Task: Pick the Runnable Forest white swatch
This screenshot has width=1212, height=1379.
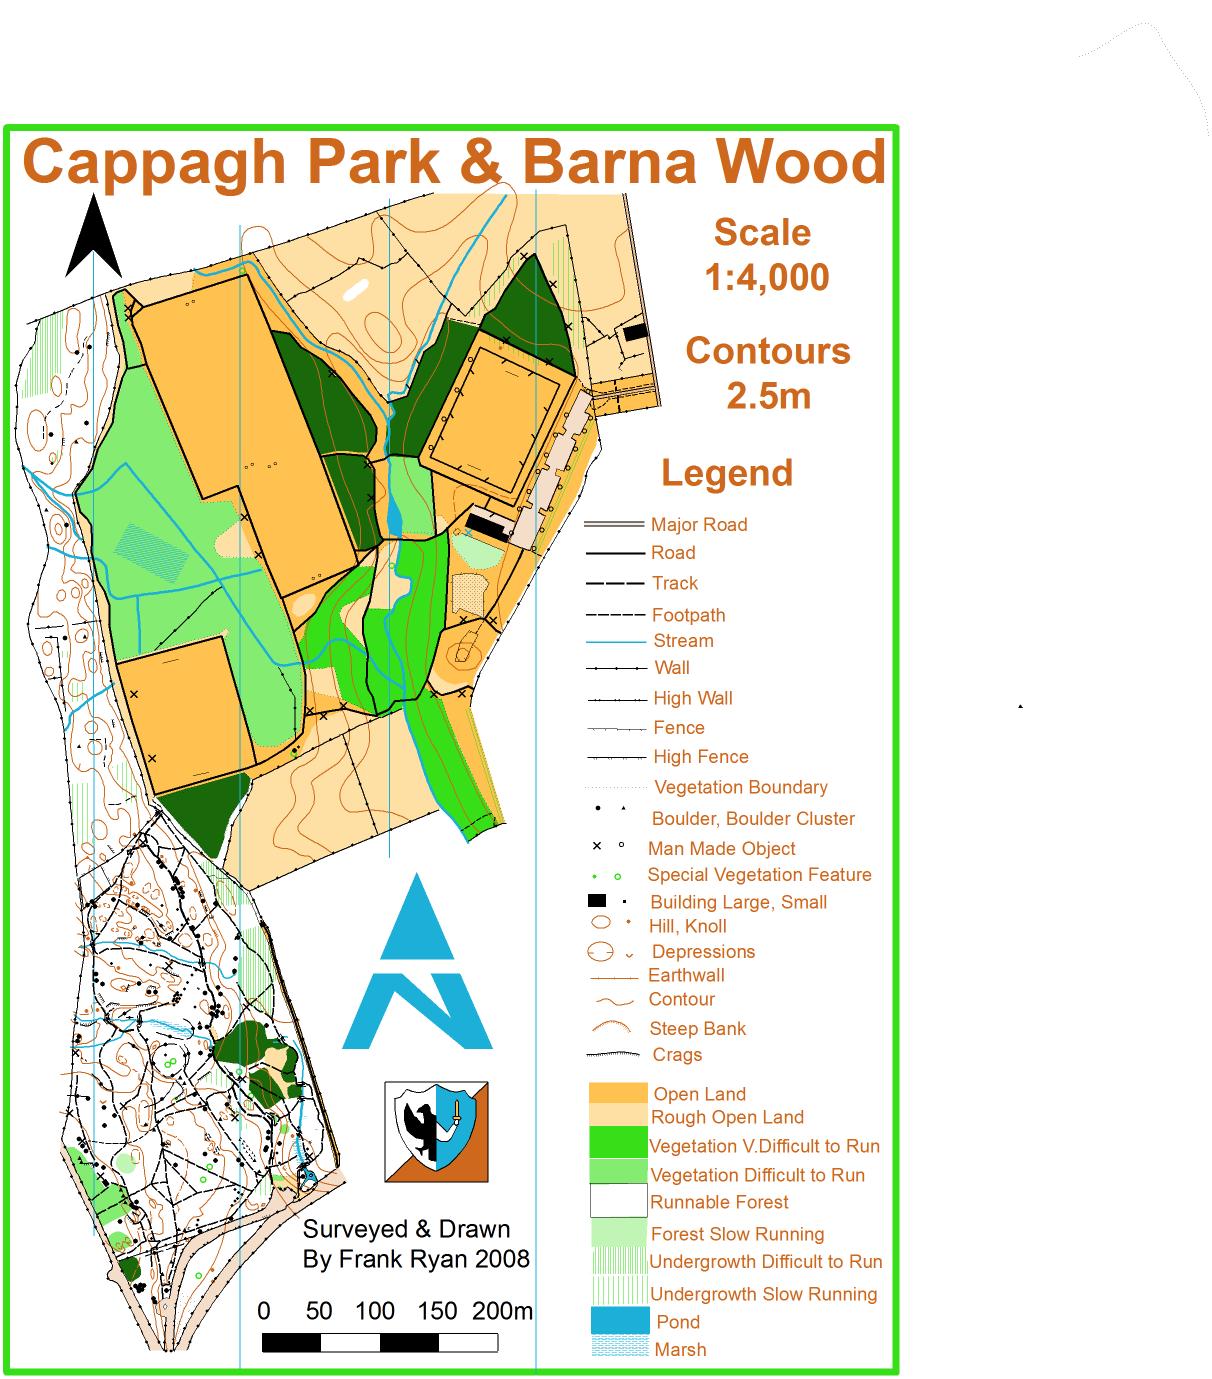Action: pyautogui.click(x=618, y=1200)
